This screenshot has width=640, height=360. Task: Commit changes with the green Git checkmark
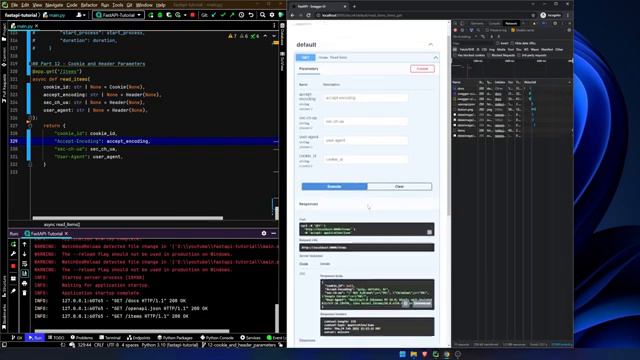[223, 15]
